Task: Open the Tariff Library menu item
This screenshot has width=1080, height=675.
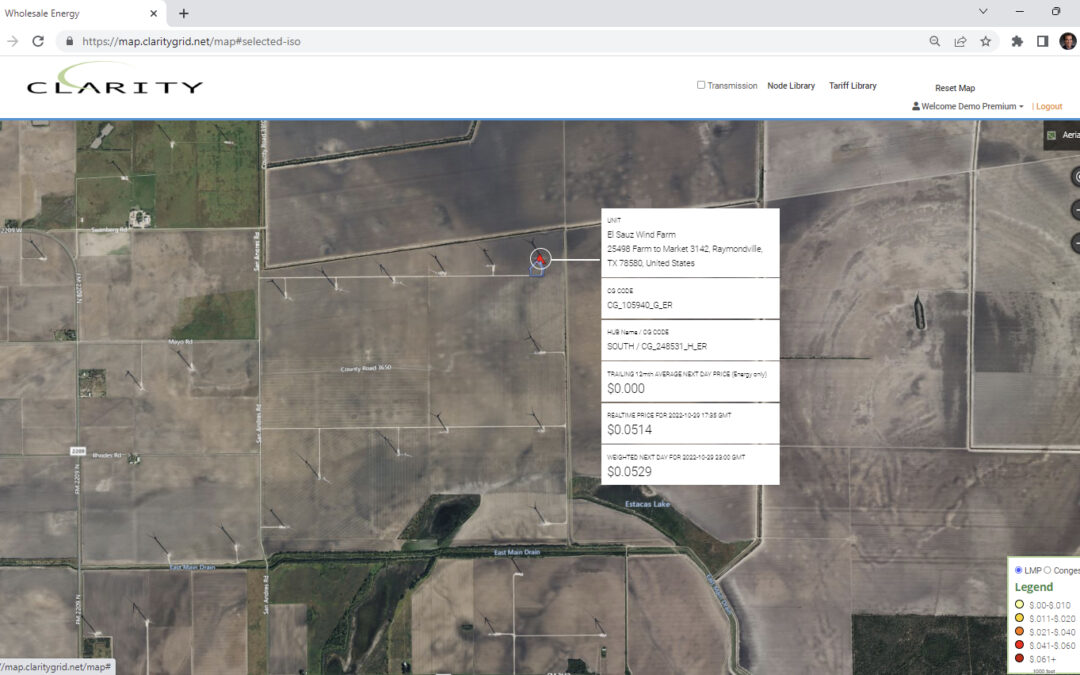Action: click(x=853, y=85)
